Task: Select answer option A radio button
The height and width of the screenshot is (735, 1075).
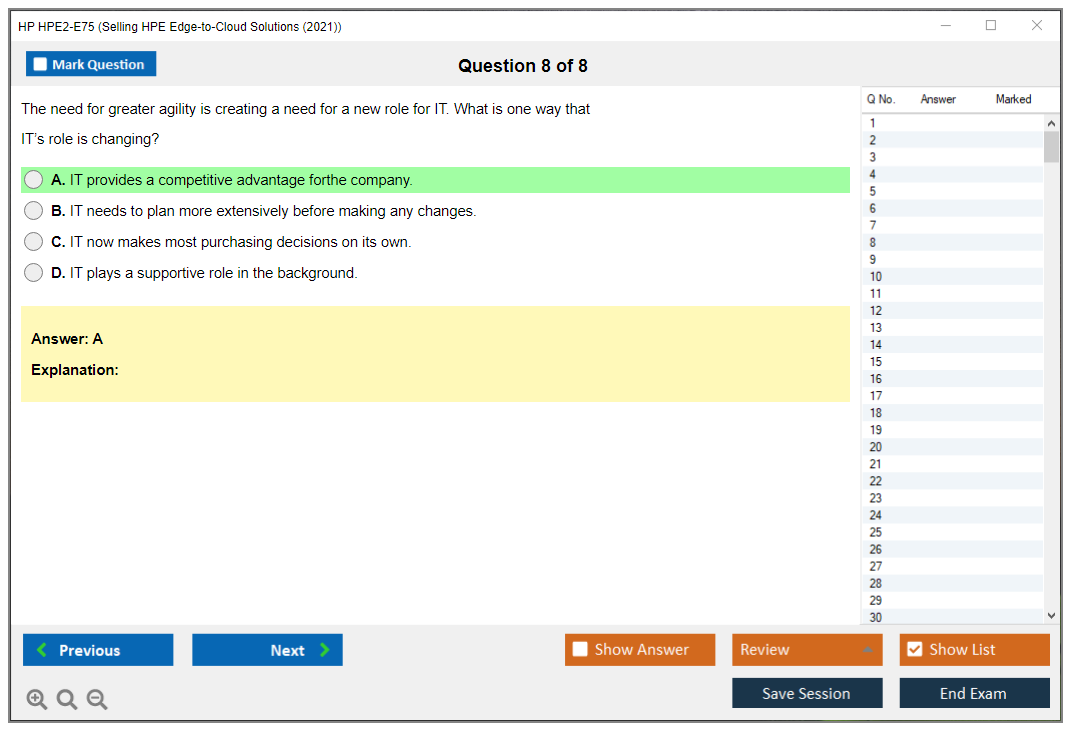Action: click(x=34, y=180)
